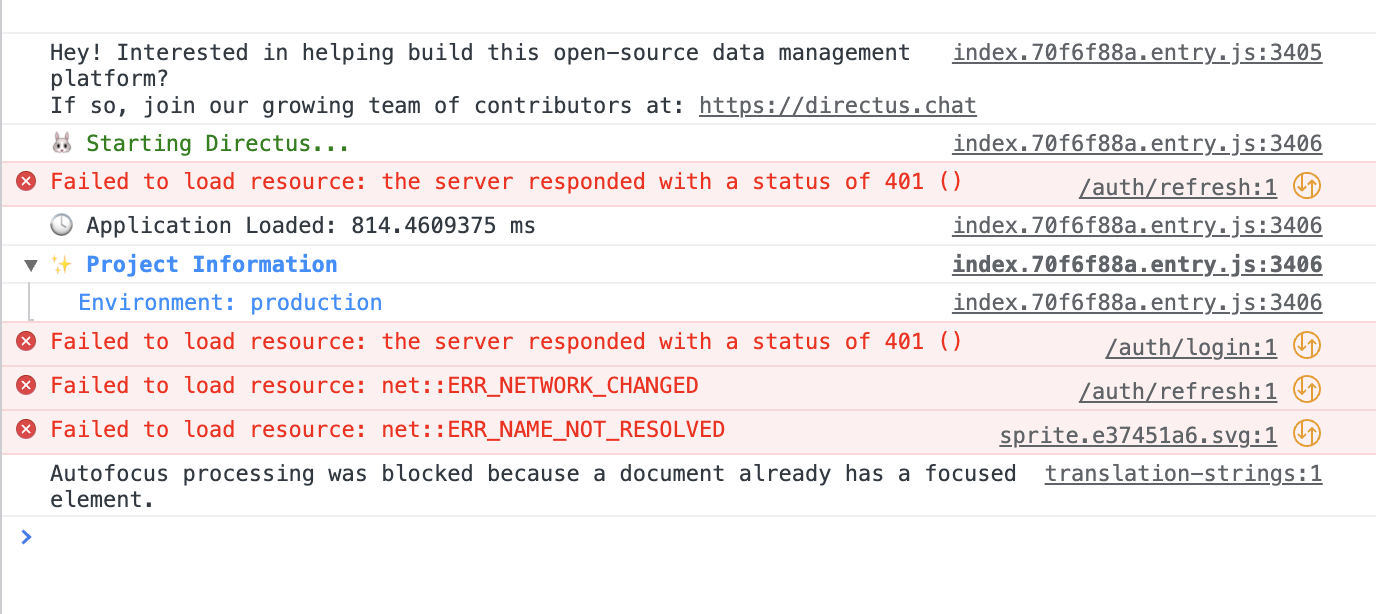Click network request icon beside sprite.e37451a6.svg:1
Screen dimensions: 1376x614
tap(1307, 433)
